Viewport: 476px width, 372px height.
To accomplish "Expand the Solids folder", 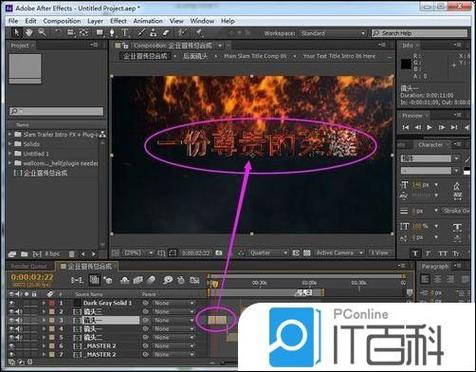I will tap(10, 144).
